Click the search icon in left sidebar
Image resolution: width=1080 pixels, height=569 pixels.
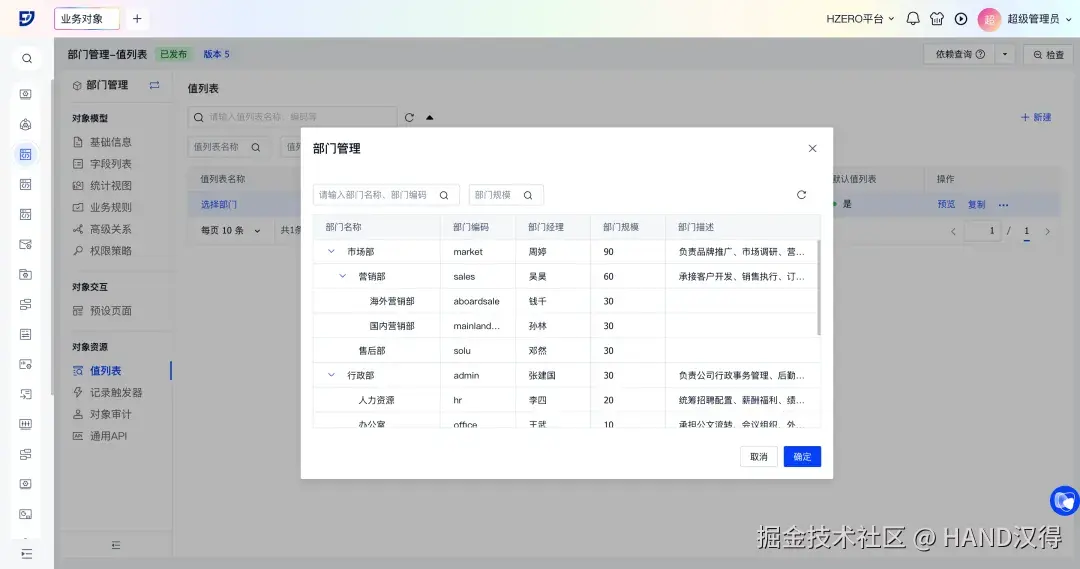(x=26, y=59)
